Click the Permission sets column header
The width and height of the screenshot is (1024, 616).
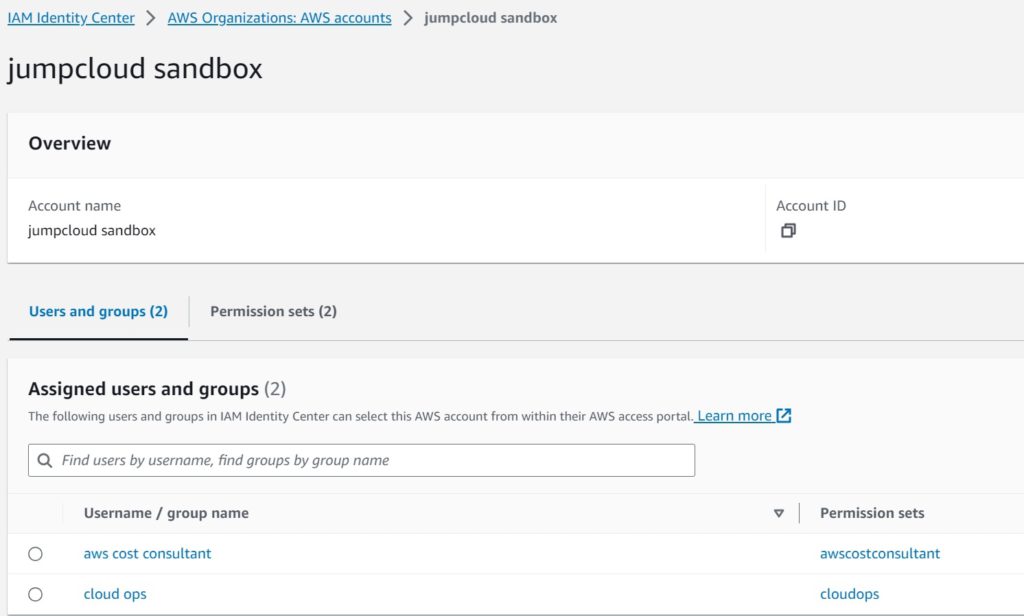(872, 513)
